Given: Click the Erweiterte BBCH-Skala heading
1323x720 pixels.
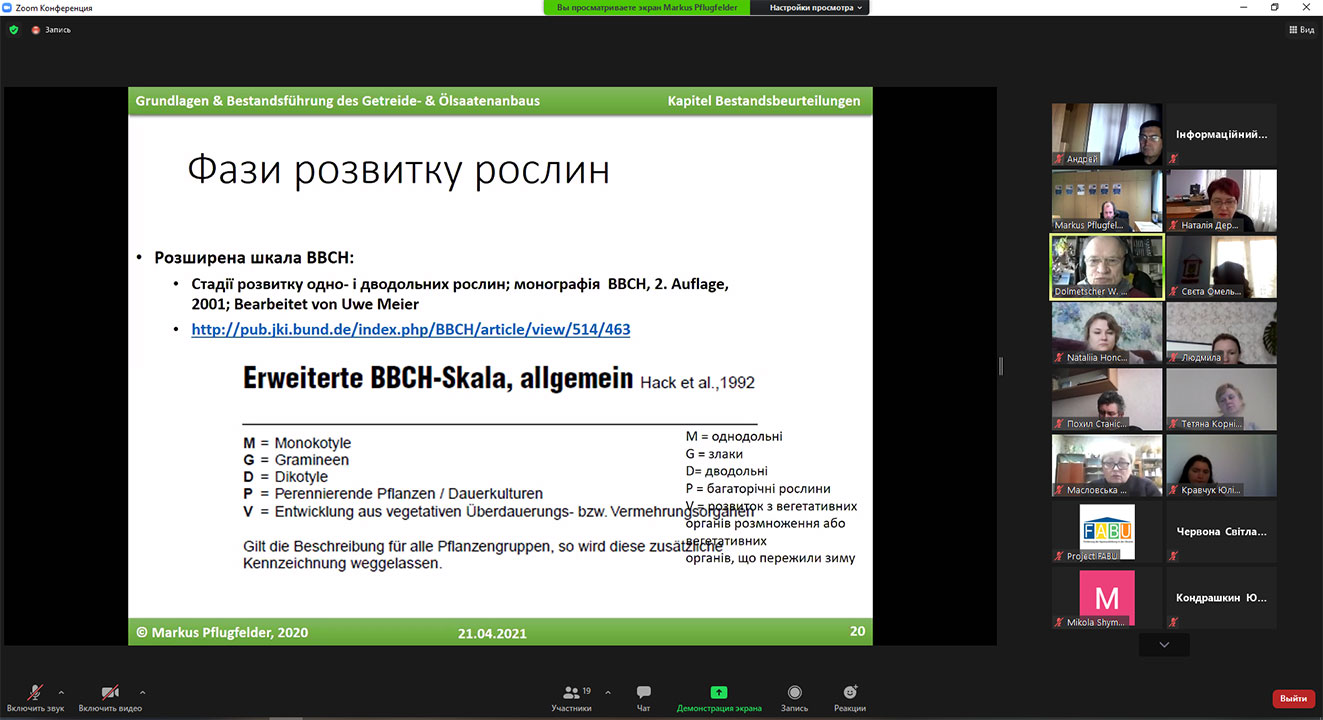Looking at the screenshot, I should pos(438,378).
